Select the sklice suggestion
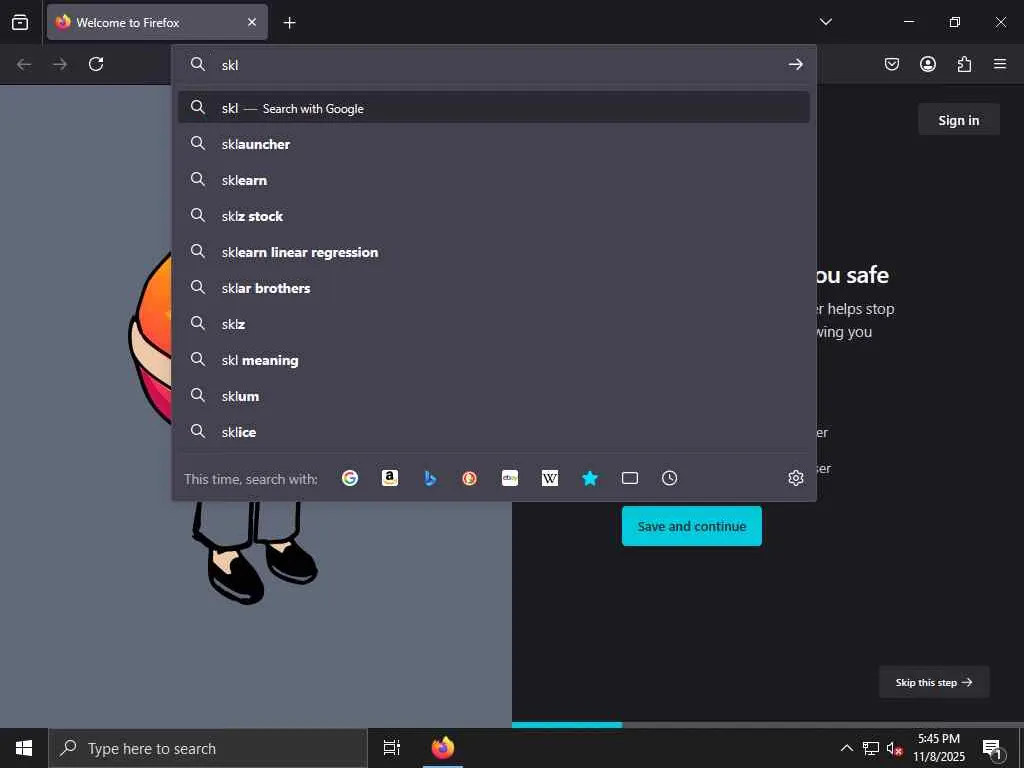 tap(494, 432)
